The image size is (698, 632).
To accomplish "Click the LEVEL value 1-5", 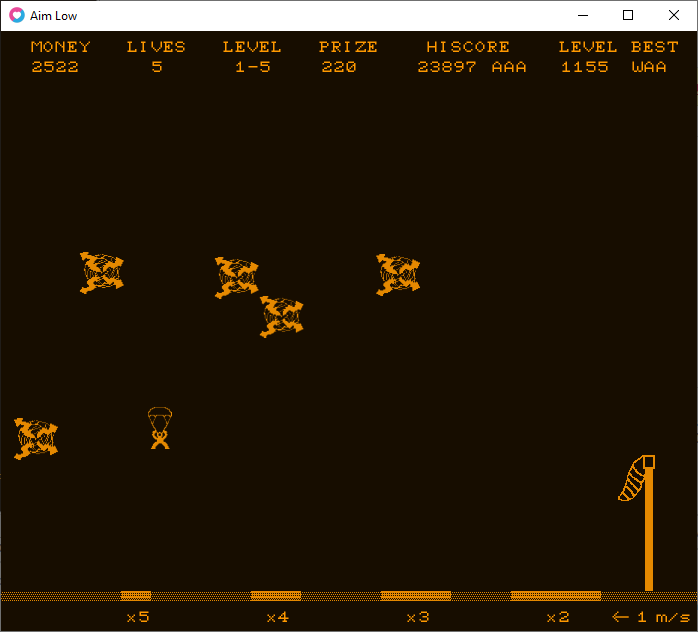I will point(252,67).
